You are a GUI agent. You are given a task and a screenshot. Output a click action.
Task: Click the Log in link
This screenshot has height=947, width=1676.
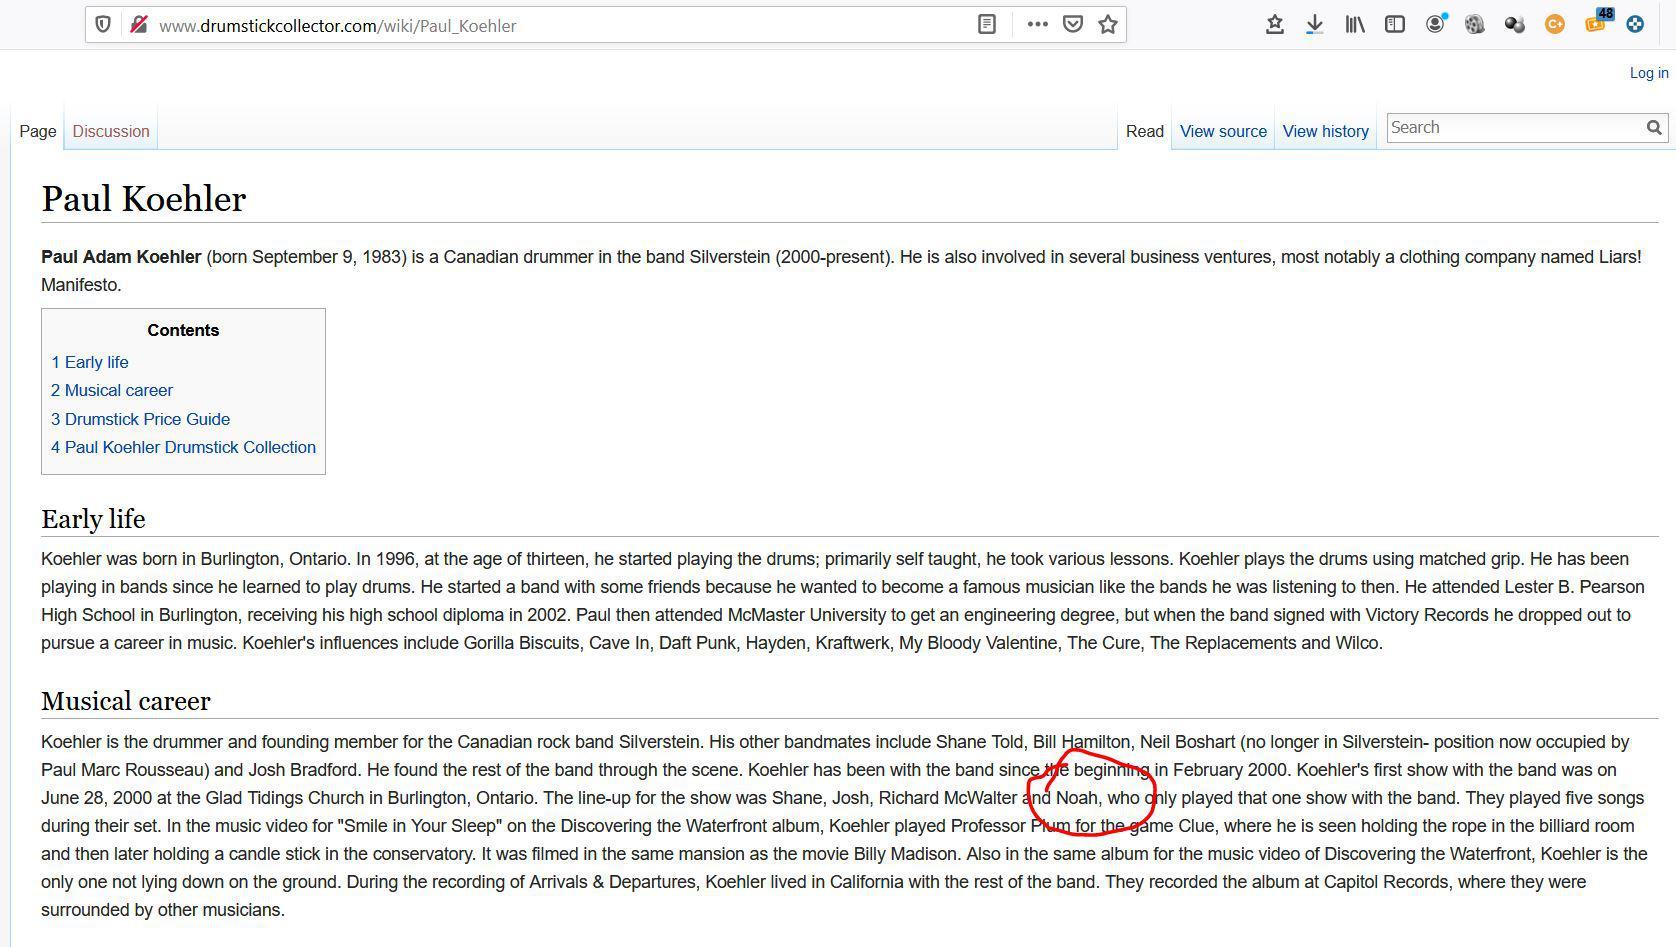[x=1648, y=73]
